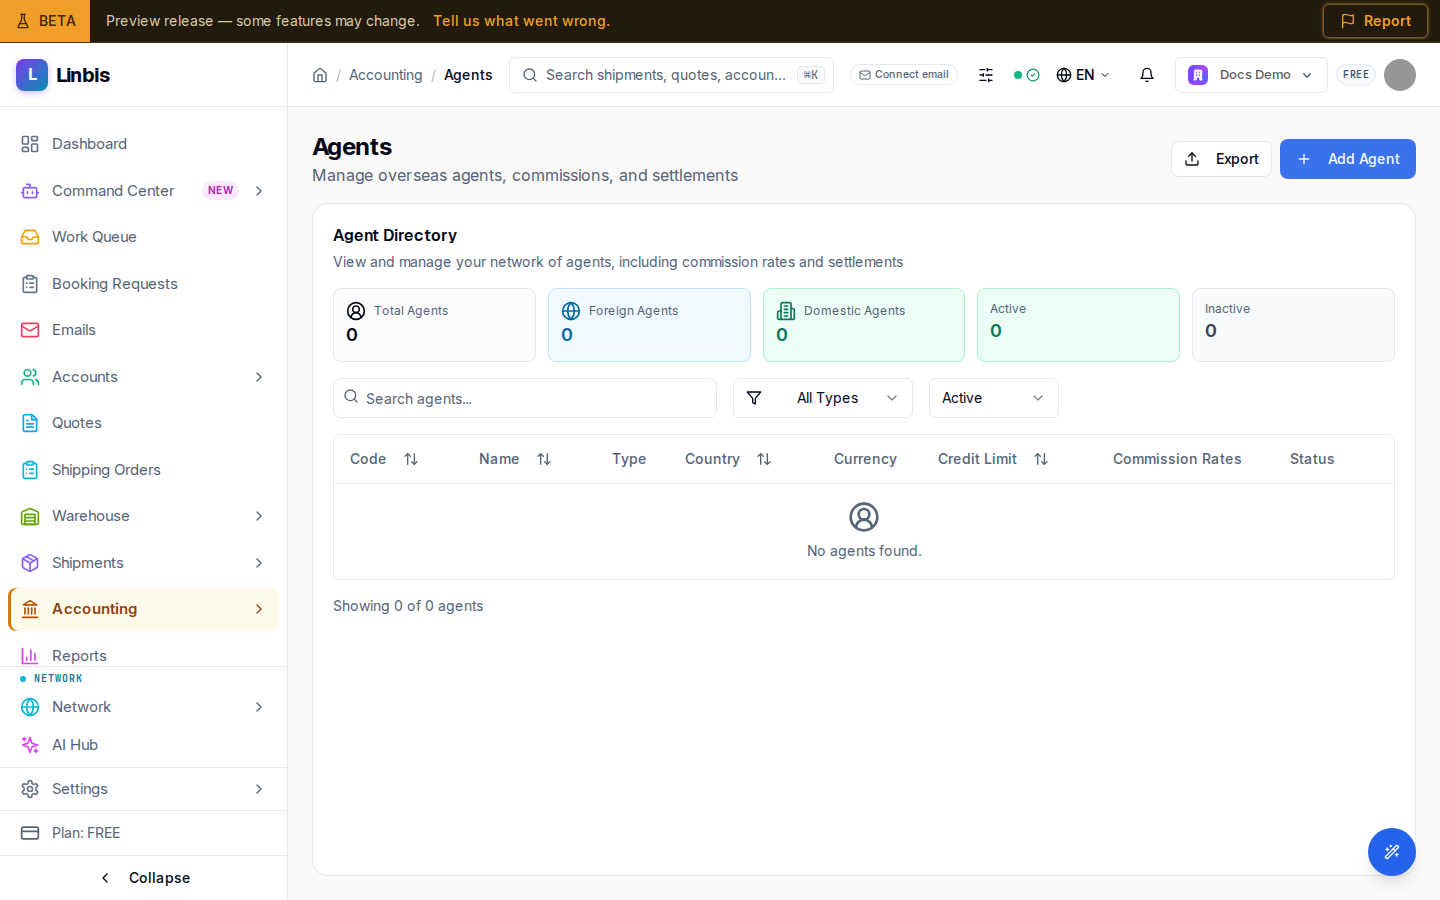Click the filter funnel icon
Screen dimensions: 1440x900
[754, 398]
